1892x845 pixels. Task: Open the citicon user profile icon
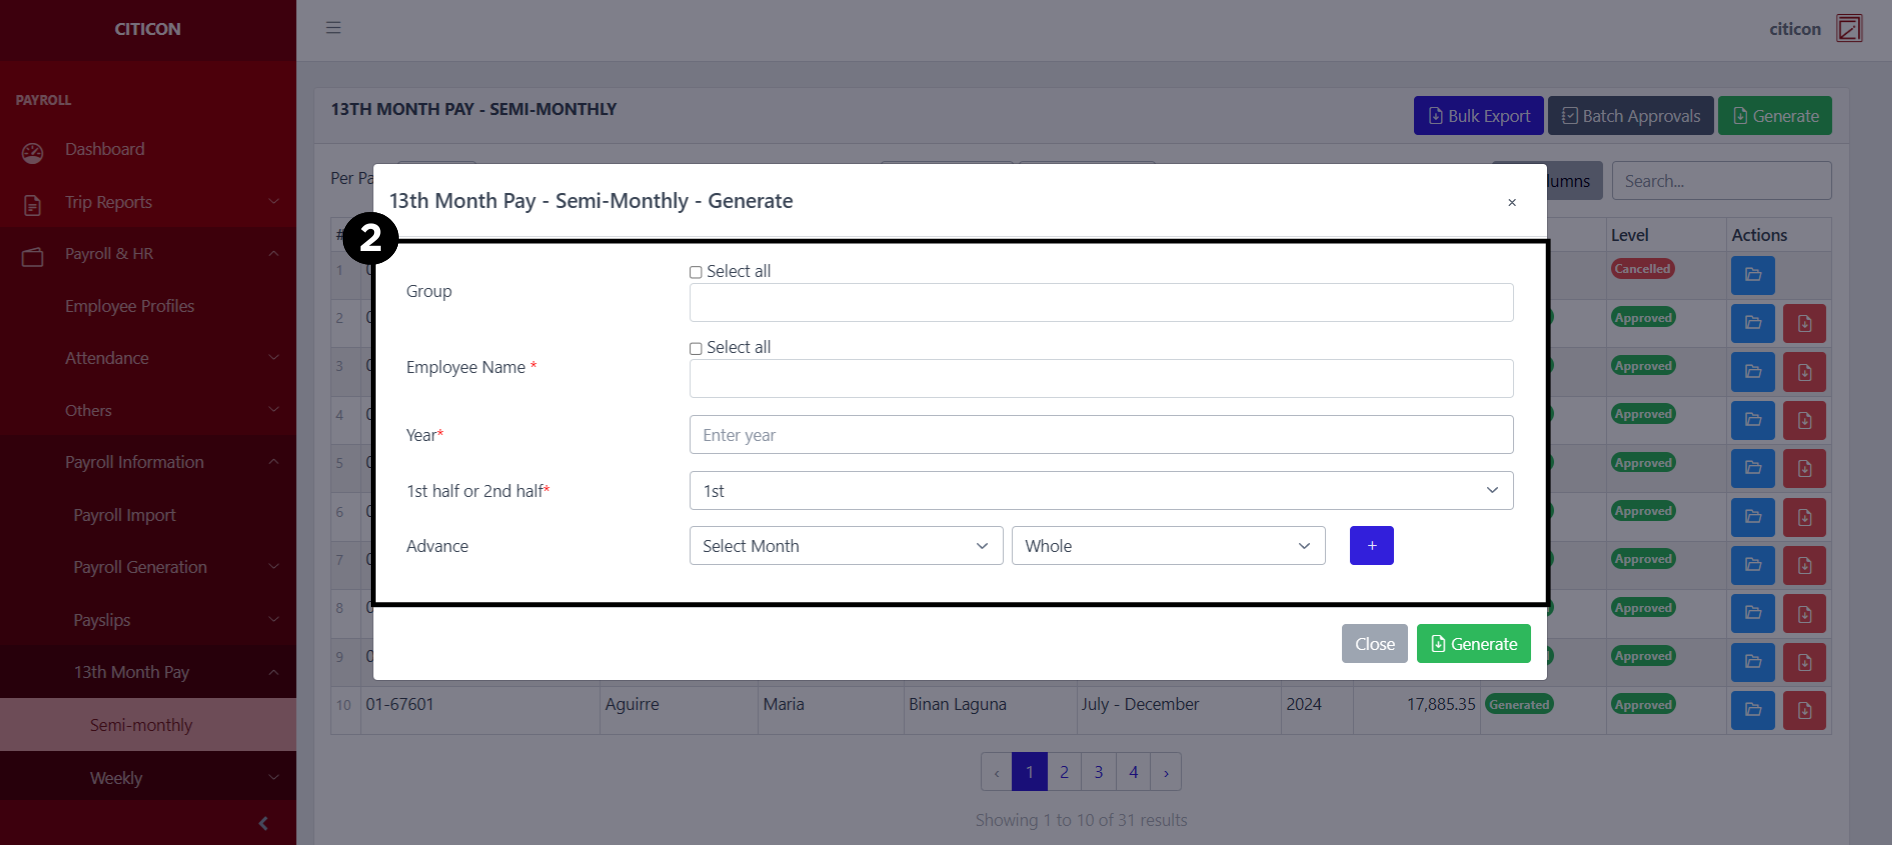(x=1849, y=28)
